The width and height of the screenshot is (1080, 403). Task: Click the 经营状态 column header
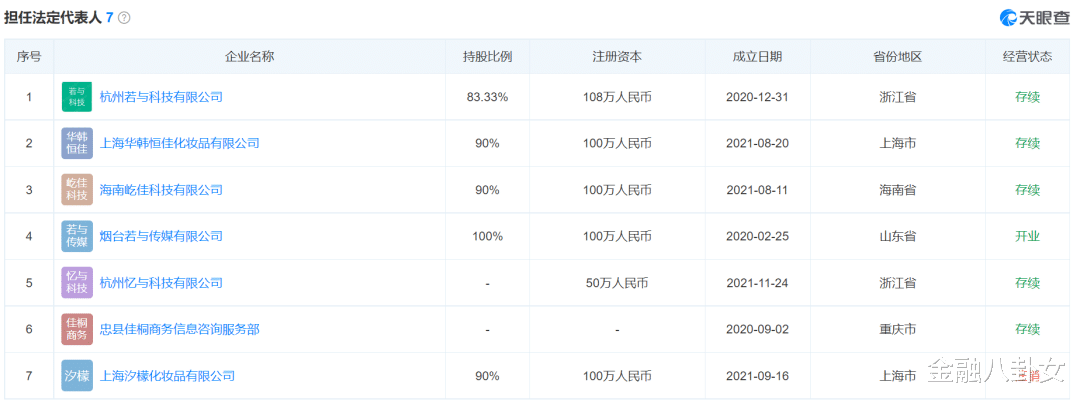(x=1027, y=57)
